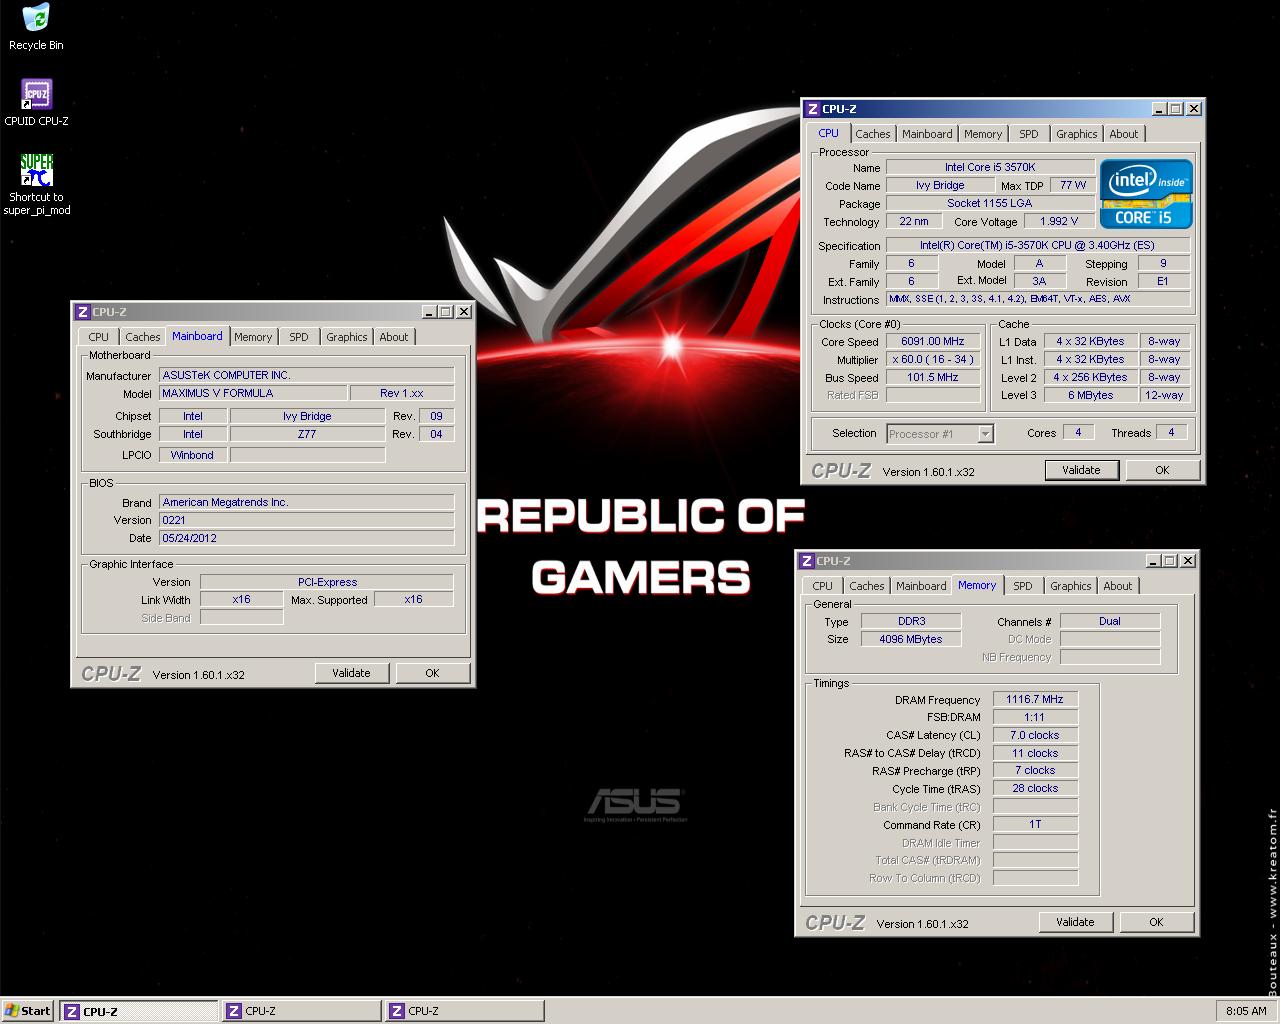Click the PCI-Express version field
Image resolution: width=1280 pixels, height=1024 pixels.
coord(327,582)
